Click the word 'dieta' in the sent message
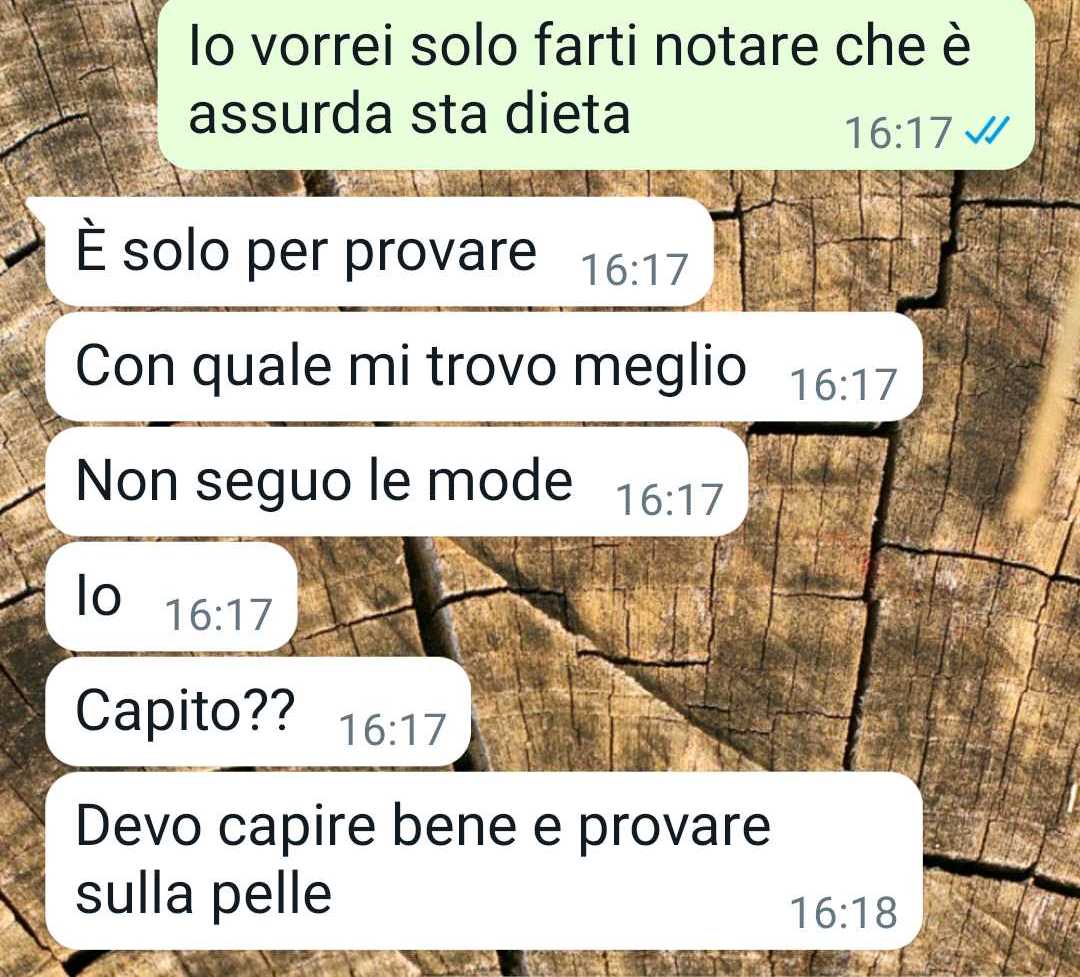 (568, 113)
